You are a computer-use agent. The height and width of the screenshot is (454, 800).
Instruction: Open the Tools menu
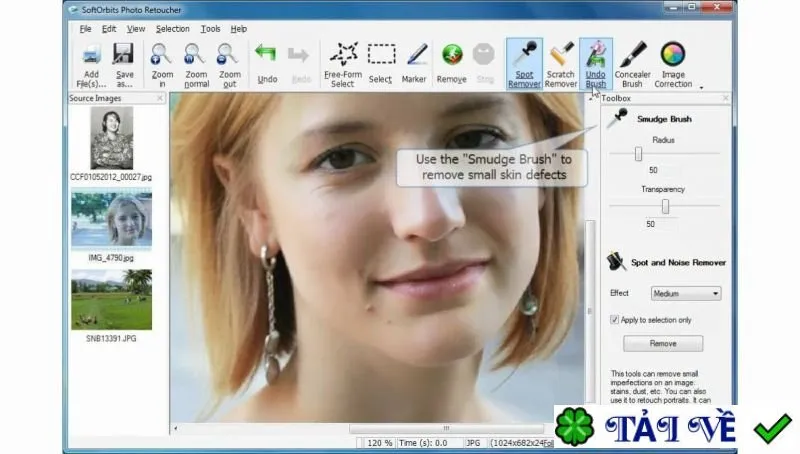210,29
